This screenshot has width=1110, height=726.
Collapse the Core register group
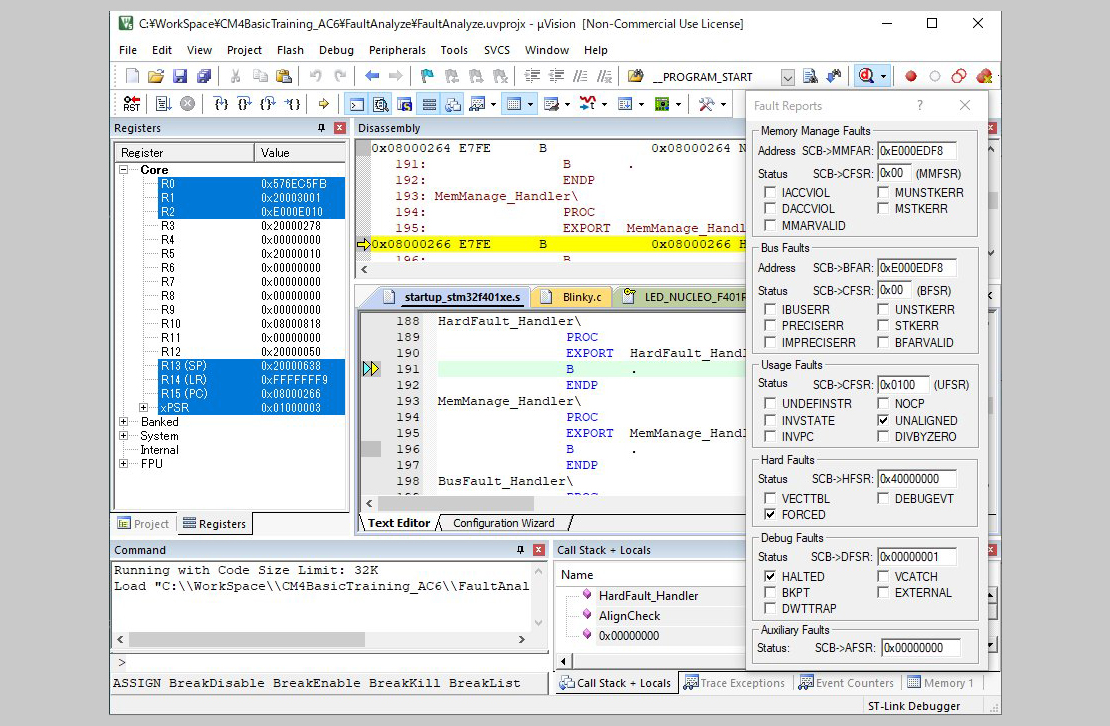123,170
